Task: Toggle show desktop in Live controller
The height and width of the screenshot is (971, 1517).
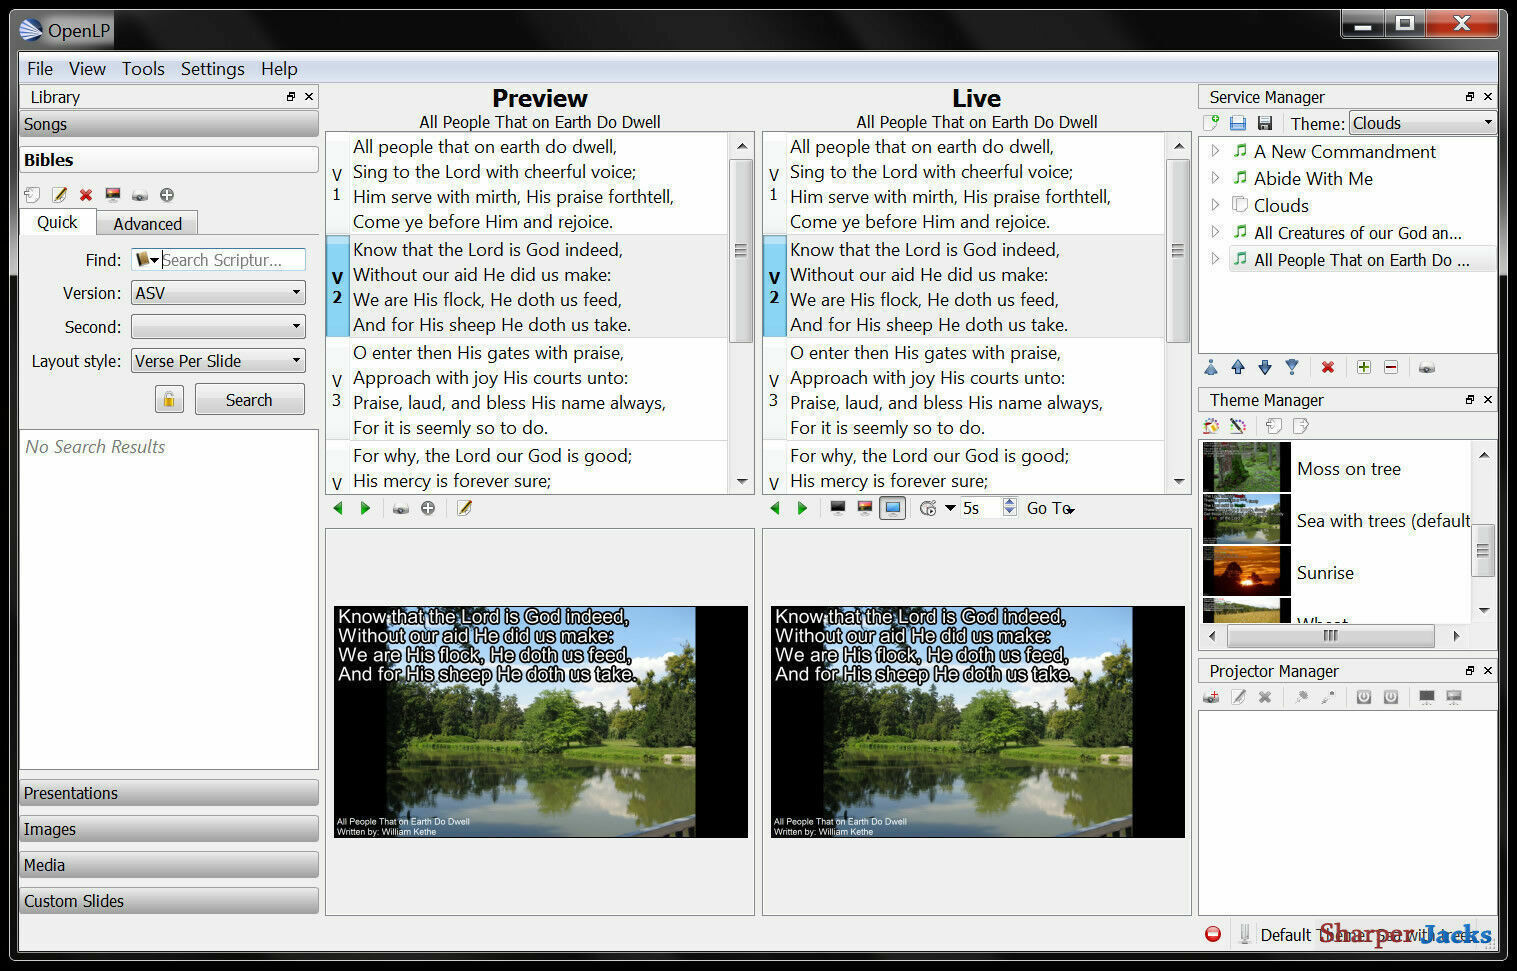Action: click(893, 508)
